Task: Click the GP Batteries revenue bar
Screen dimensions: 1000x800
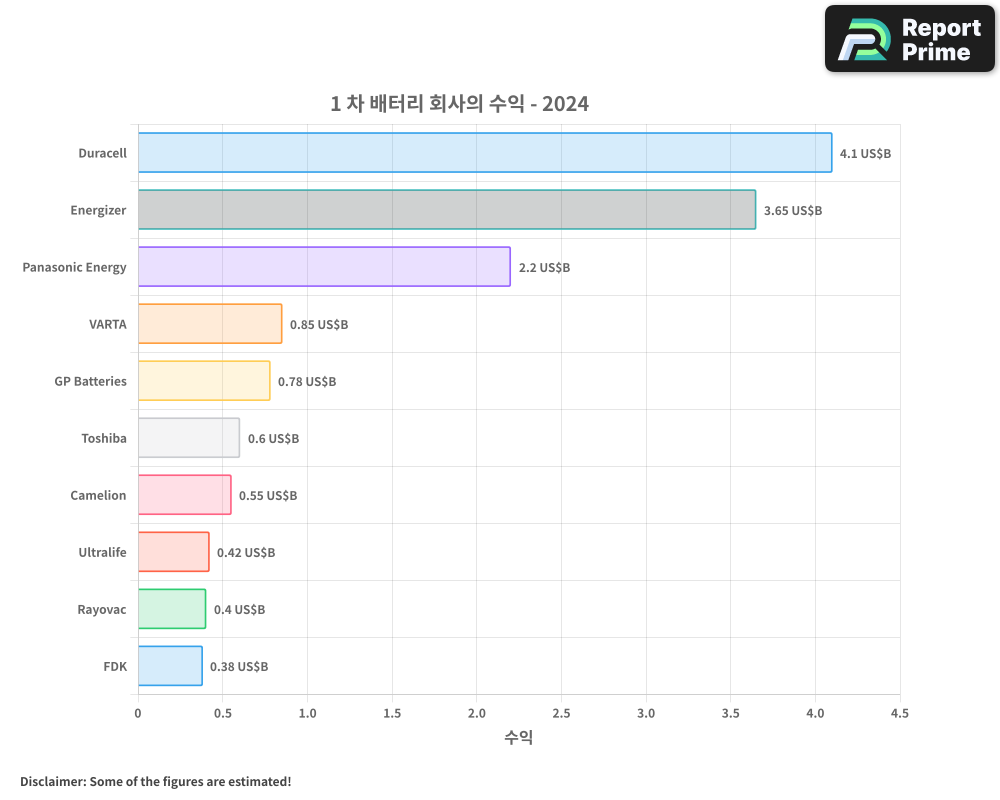Action: (205, 381)
